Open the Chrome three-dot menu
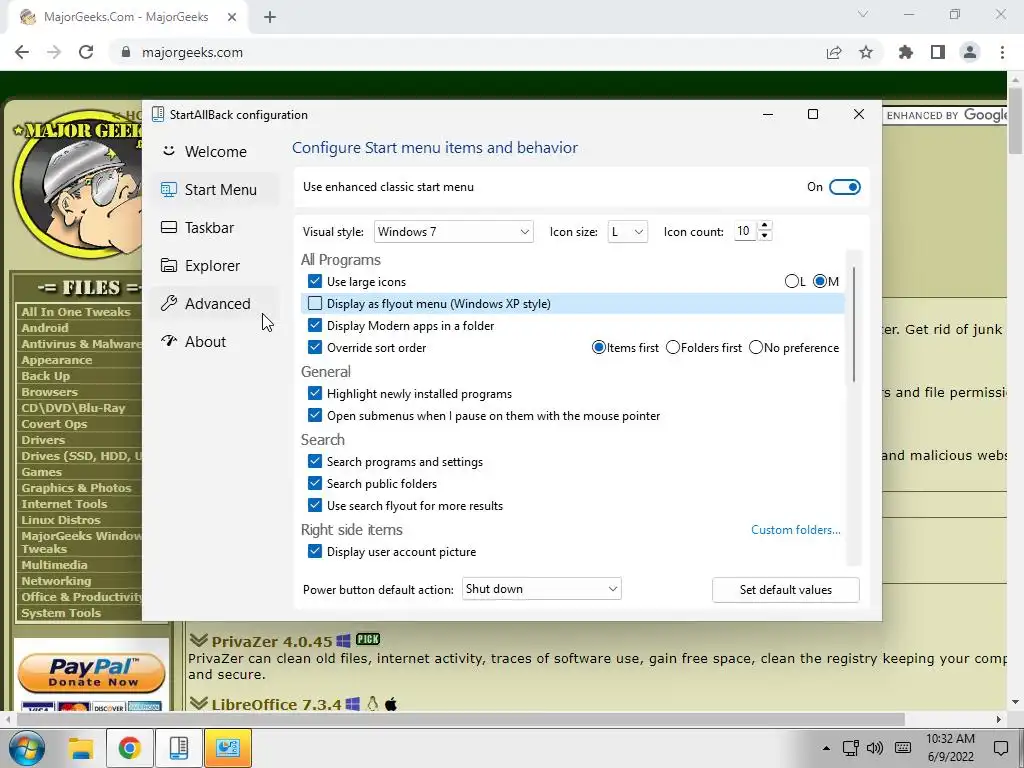This screenshot has height=768, width=1024. 1002,52
